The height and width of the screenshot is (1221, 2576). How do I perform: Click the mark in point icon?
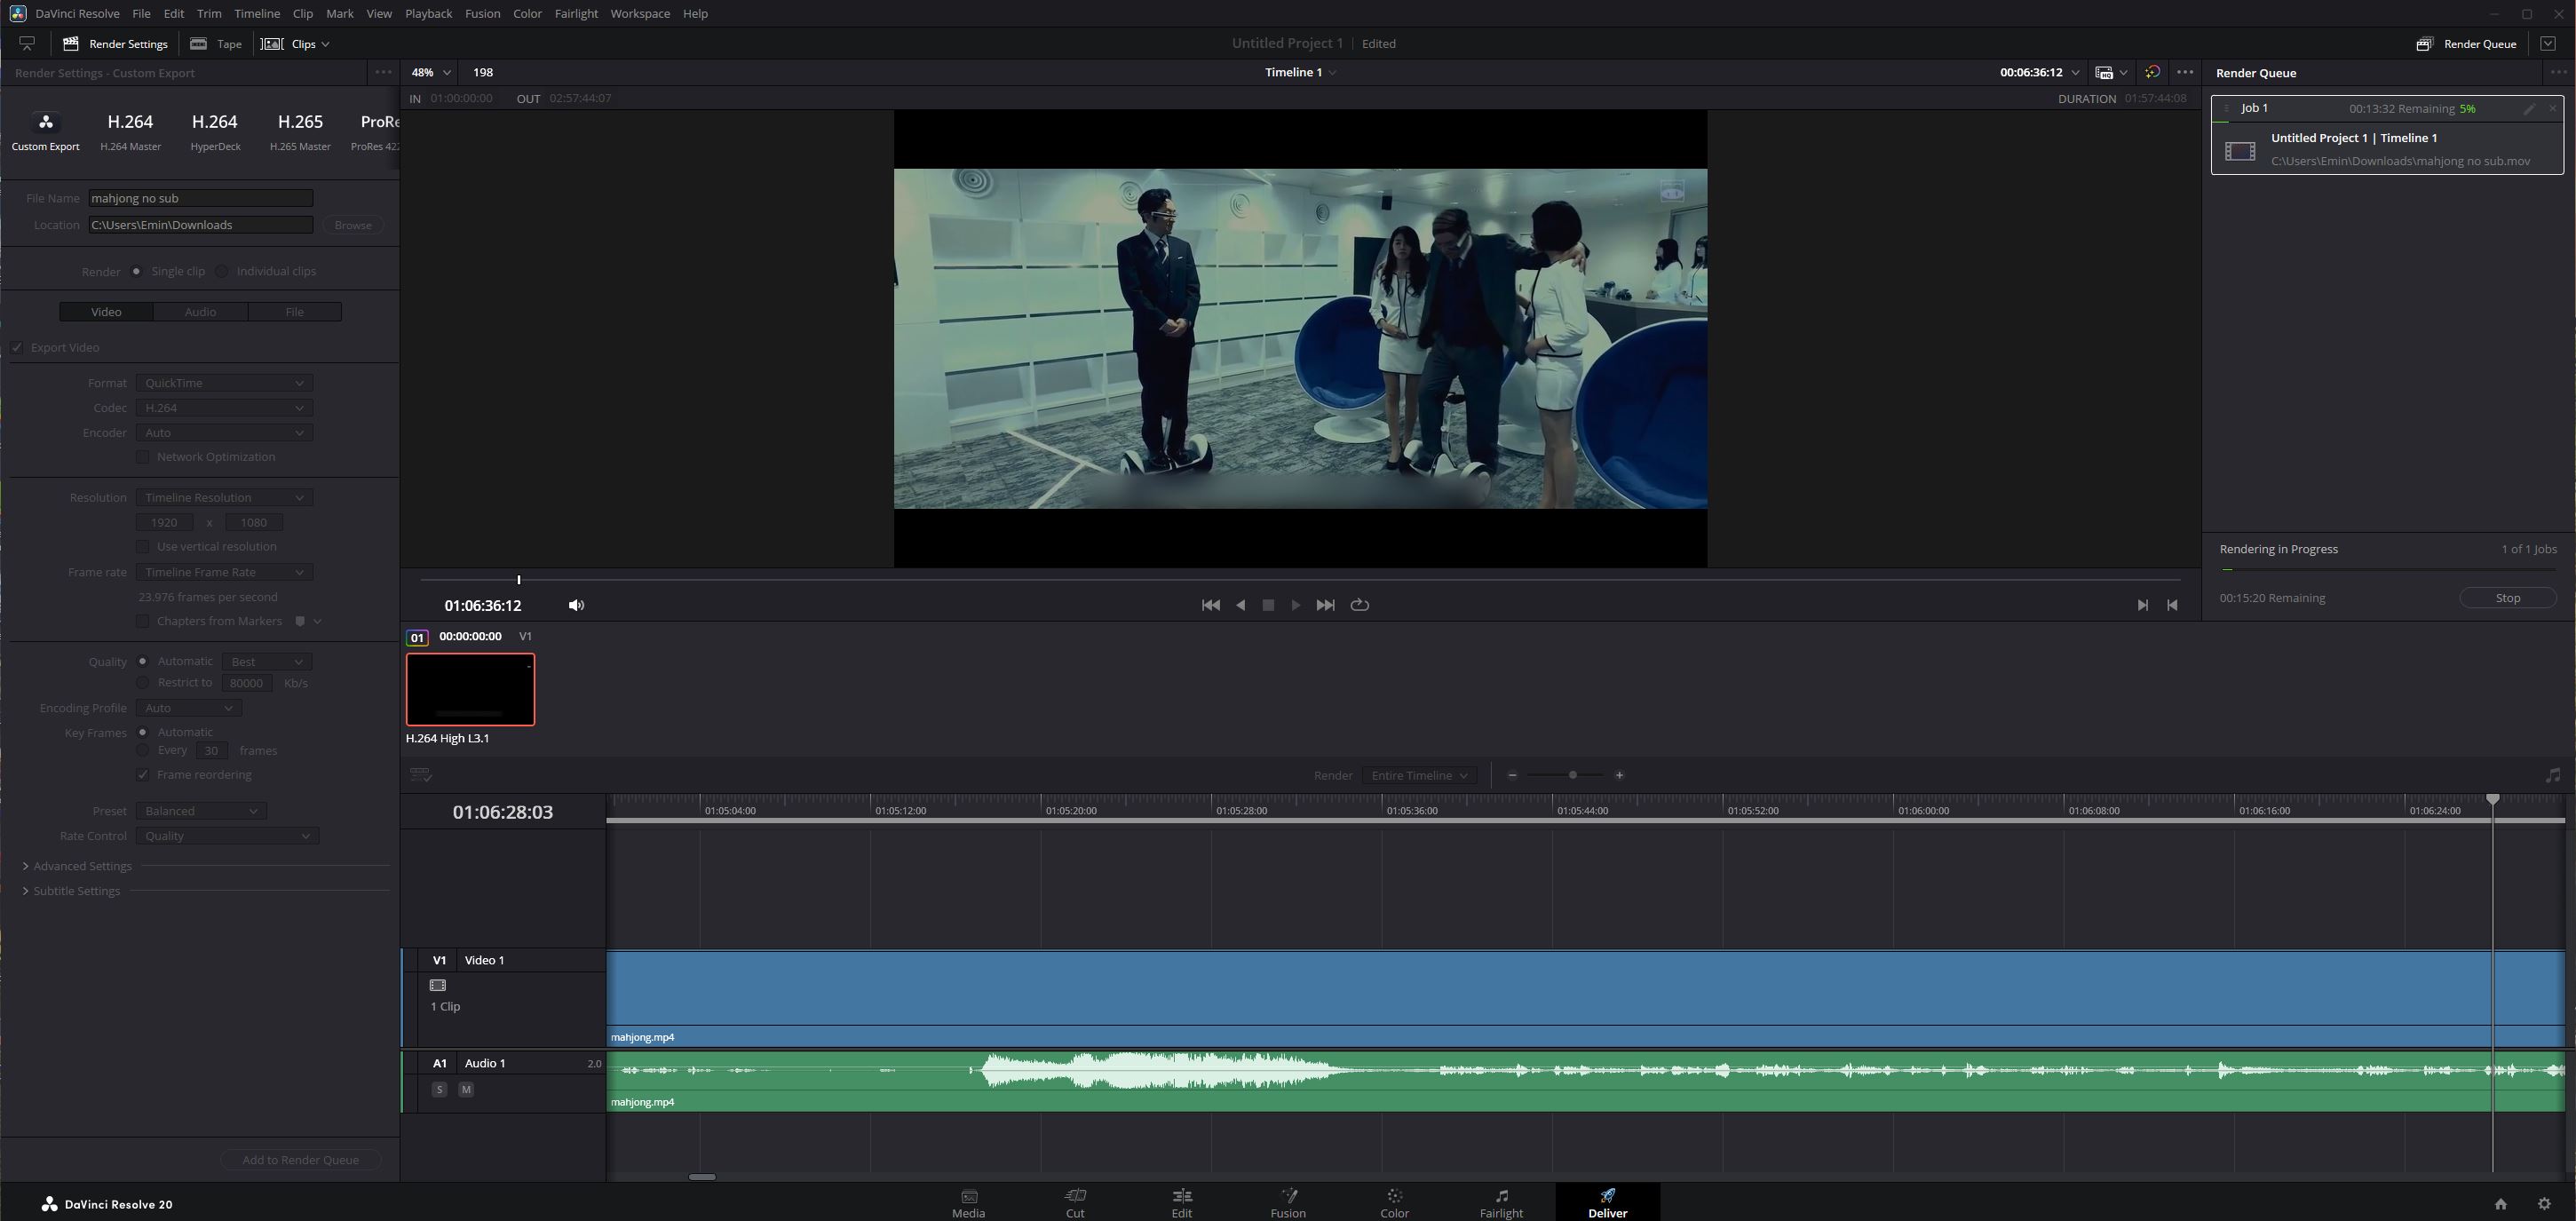2142,605
